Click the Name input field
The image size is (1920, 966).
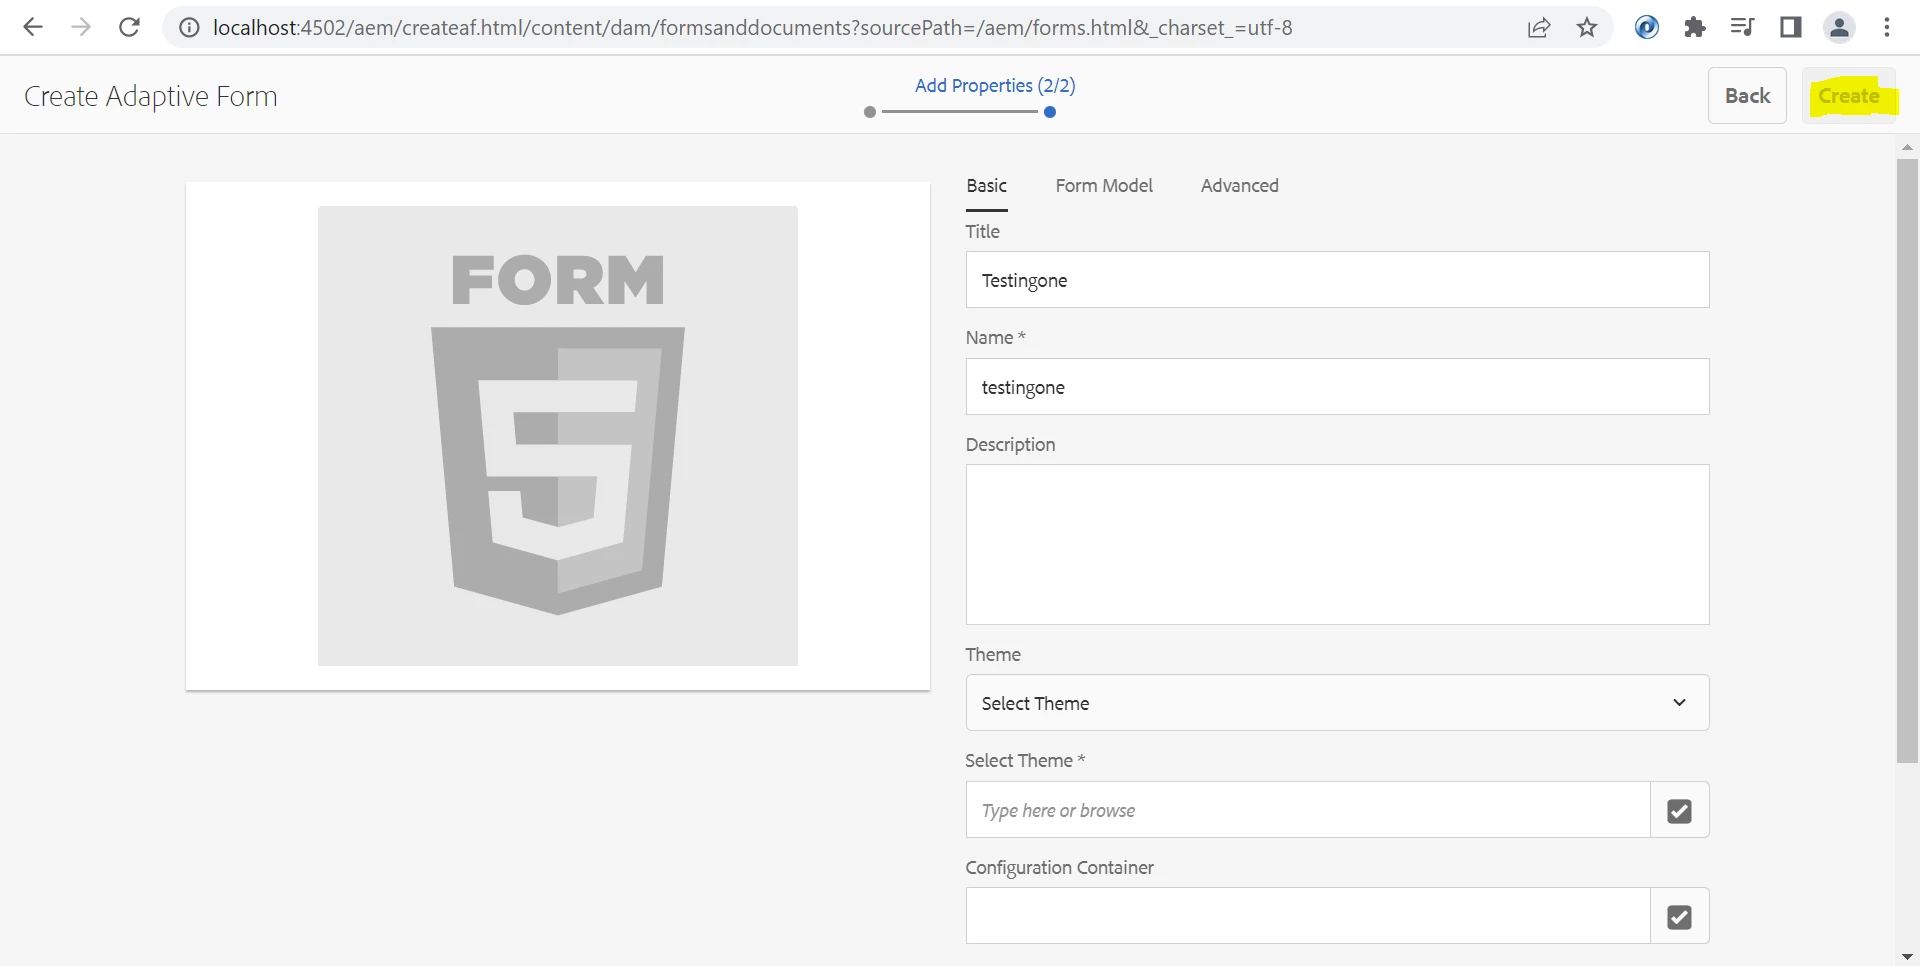(x=1337, y=387)
